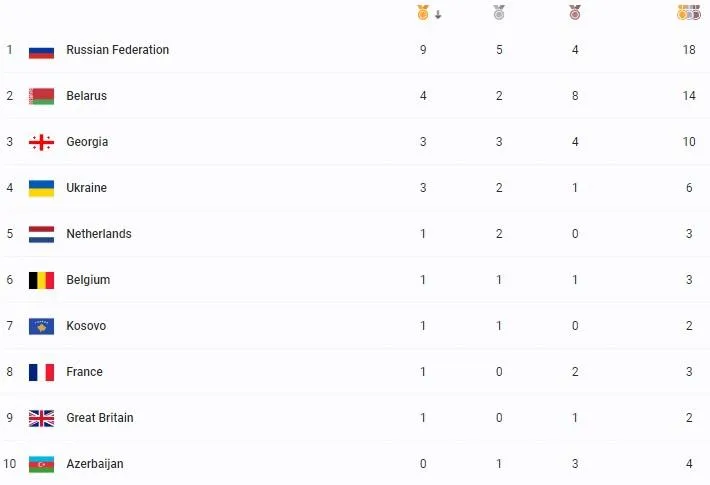This screenshot has width=710, height=485.
Task: Click the Kosovo flag icon
Action: 41,326
